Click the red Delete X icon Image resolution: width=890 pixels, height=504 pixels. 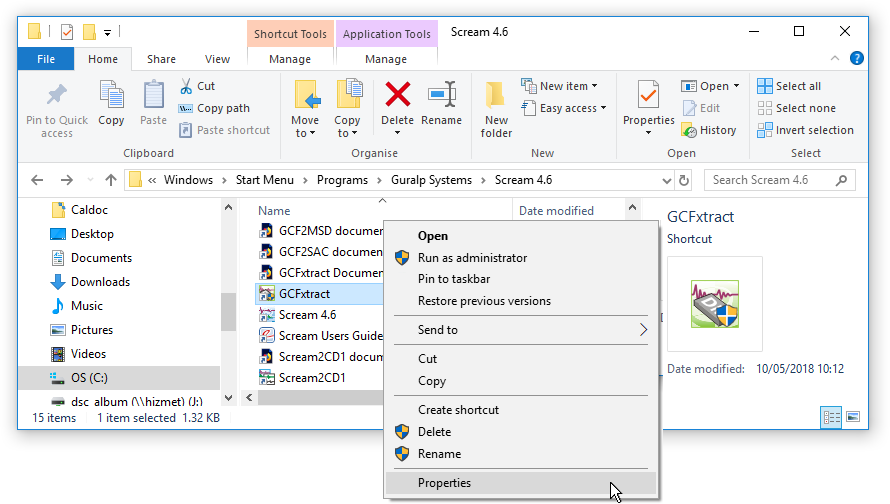point(397,94)
